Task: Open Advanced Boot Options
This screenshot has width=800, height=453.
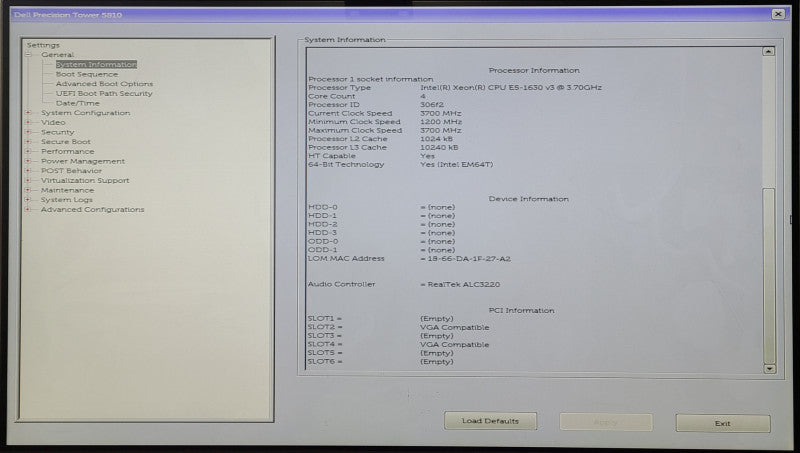Action: (105, 84)
